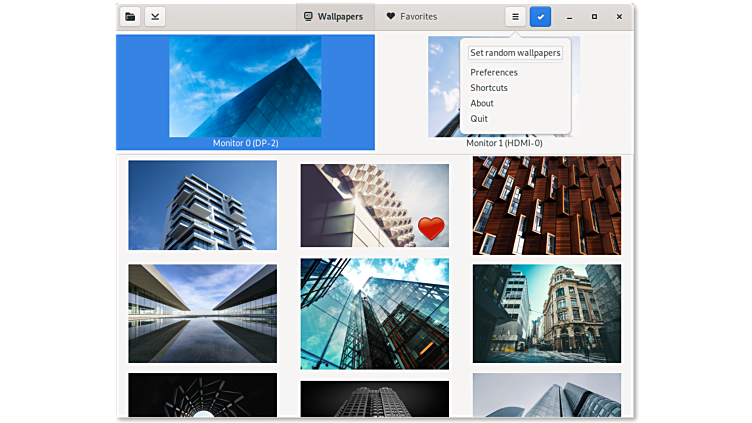Click the hamburger menu icon
Viewport: 752px width, 423px height.
pos(515,16)
